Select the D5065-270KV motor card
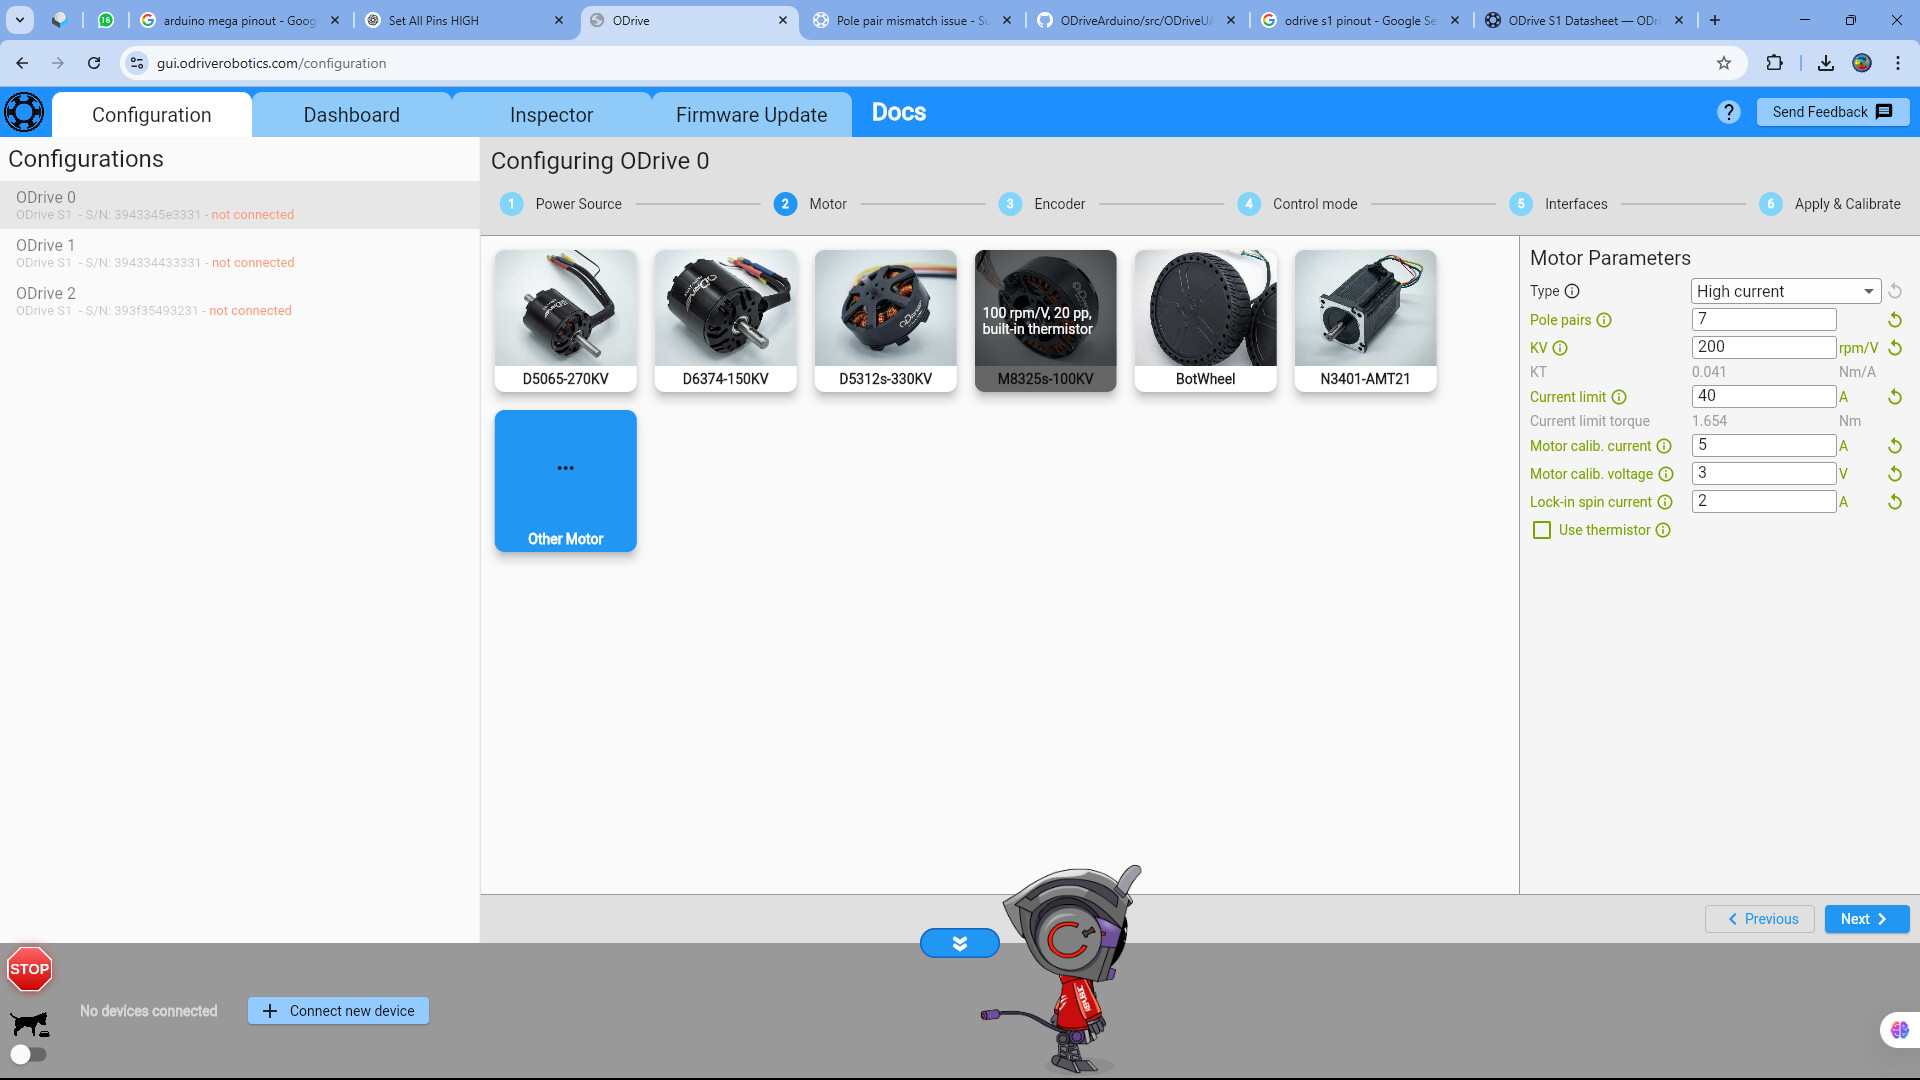This screenshot has width=1920, height=1080. (x=566, y=321)
